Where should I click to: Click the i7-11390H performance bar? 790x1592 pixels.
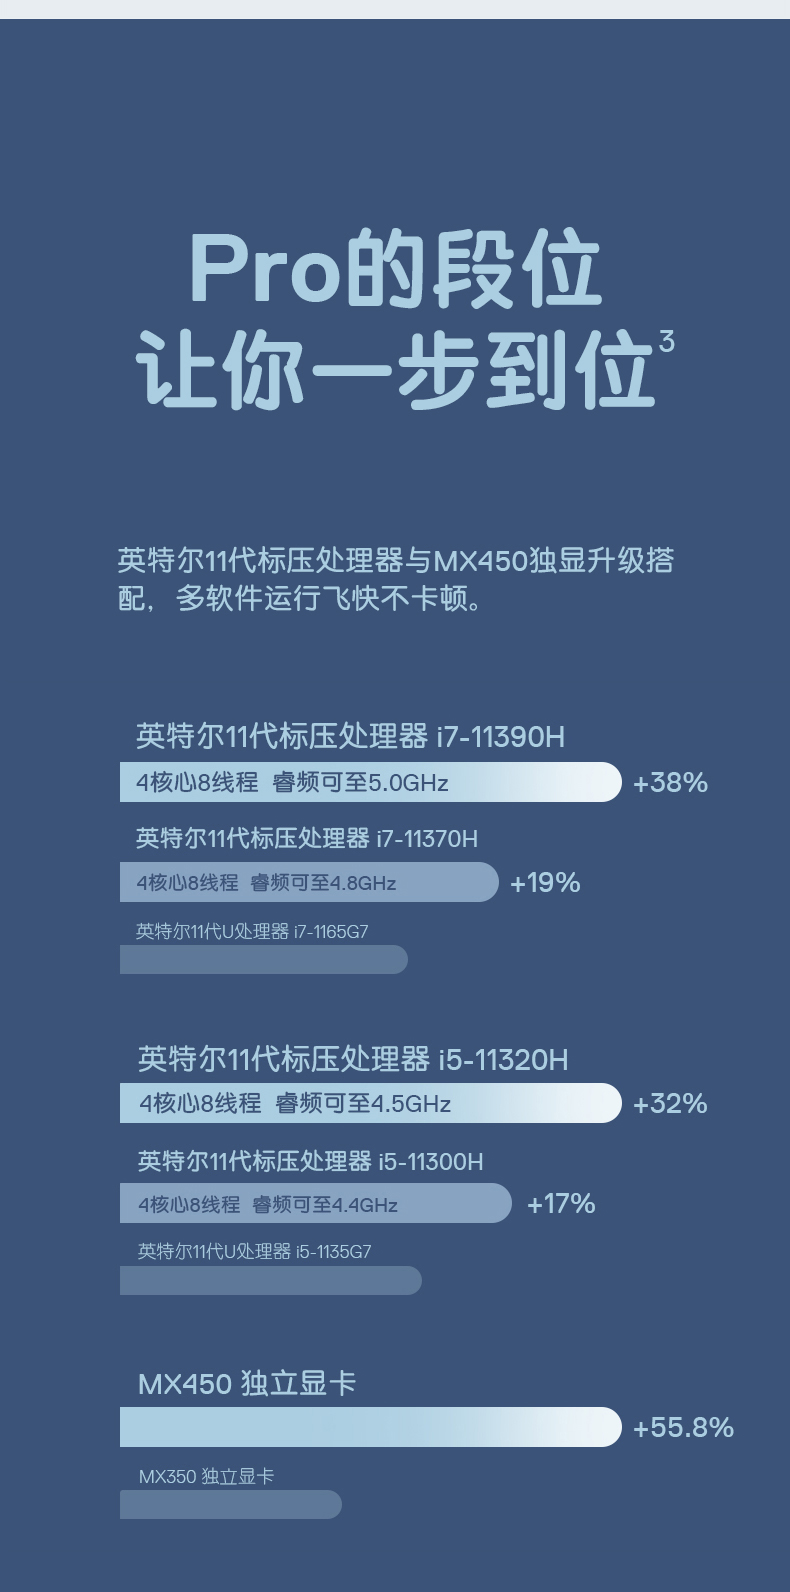(x=371, y=782)
